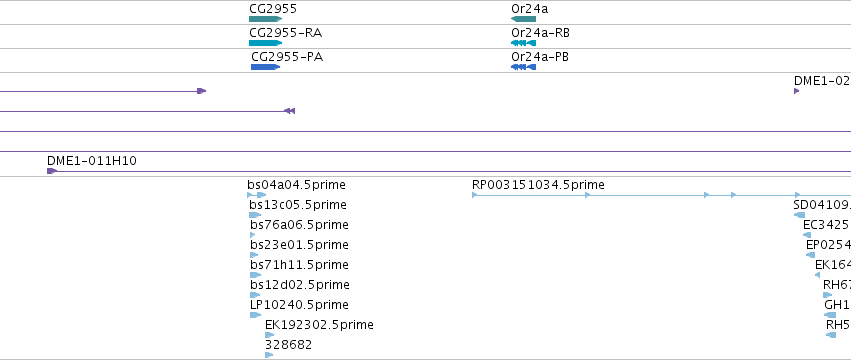Click the RP003151034.5prime feature label
This screenshot has width=851, height=360.
point(538,185)
